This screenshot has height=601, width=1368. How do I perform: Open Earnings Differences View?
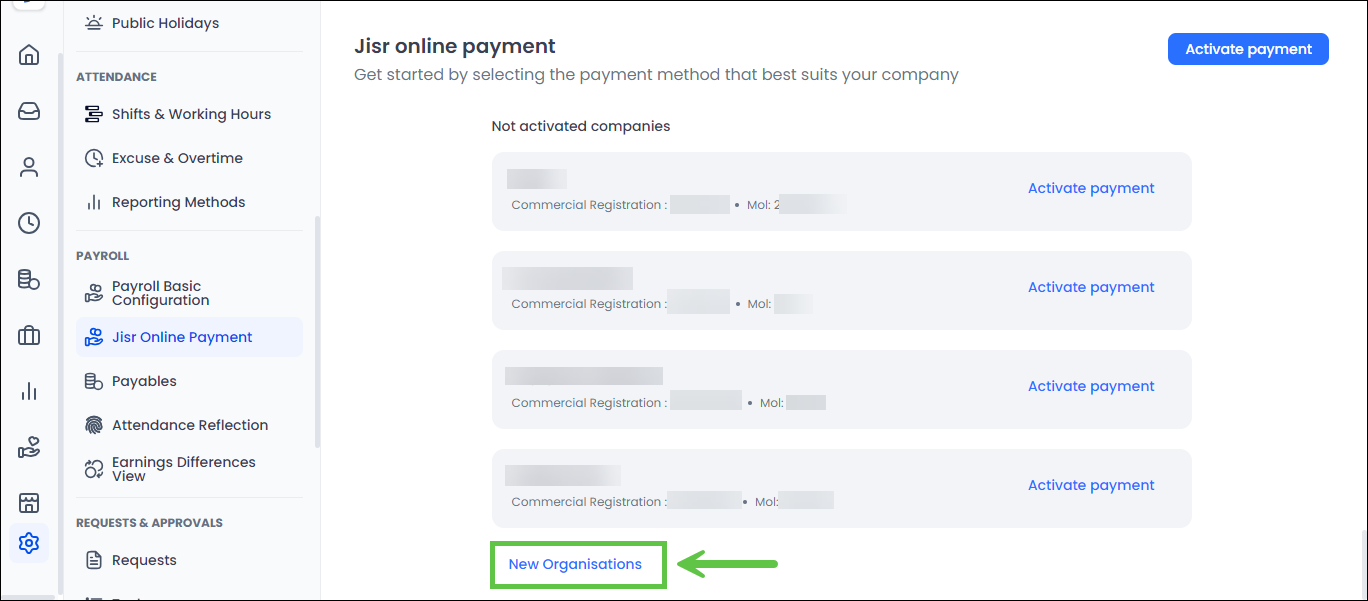(x=183, y=469)
